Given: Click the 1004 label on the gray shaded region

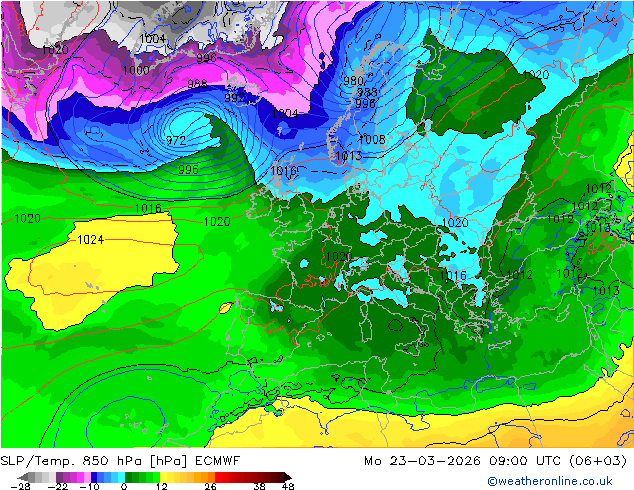Looking at the screenshot, I should [x=152, y=38].
